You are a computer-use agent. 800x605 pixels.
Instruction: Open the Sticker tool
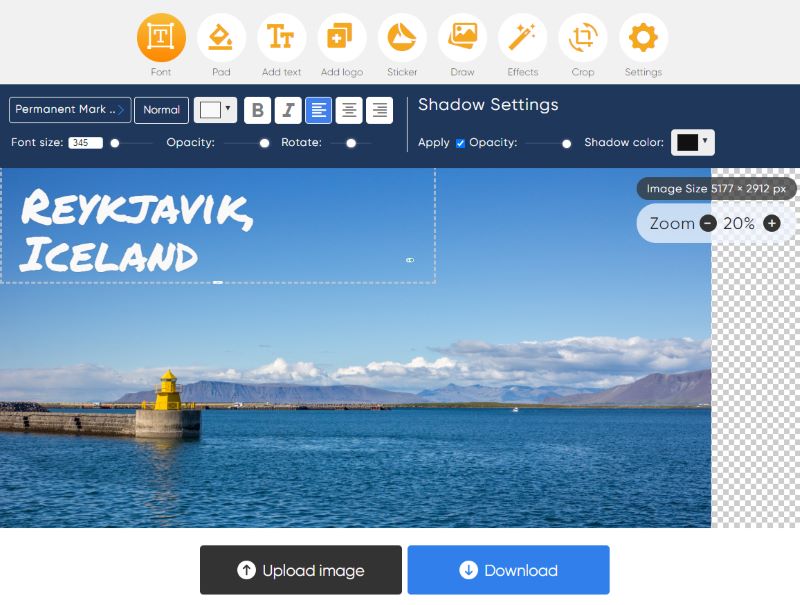click(402, 38)
